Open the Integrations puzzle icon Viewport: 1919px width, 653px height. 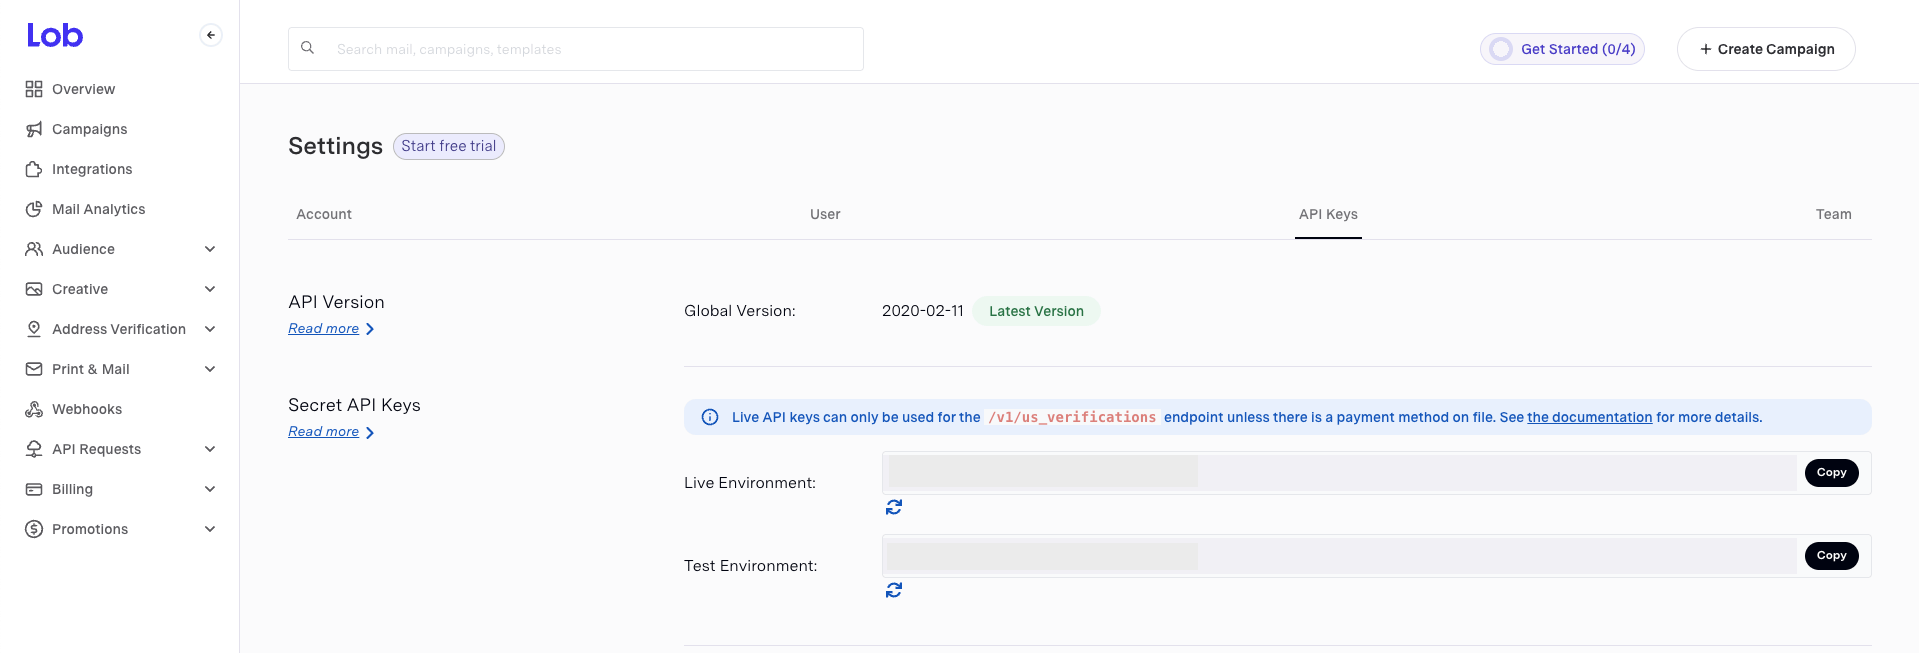tap(34, 169)
